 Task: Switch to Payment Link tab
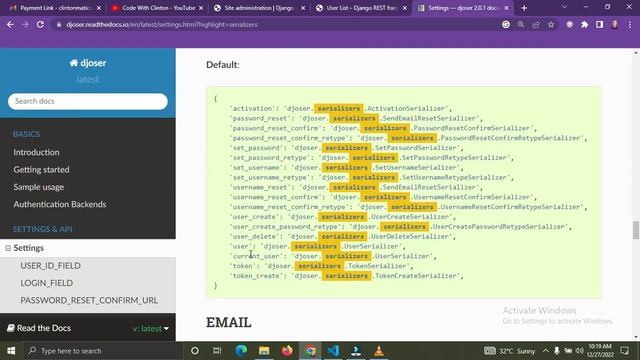point(55,8)
